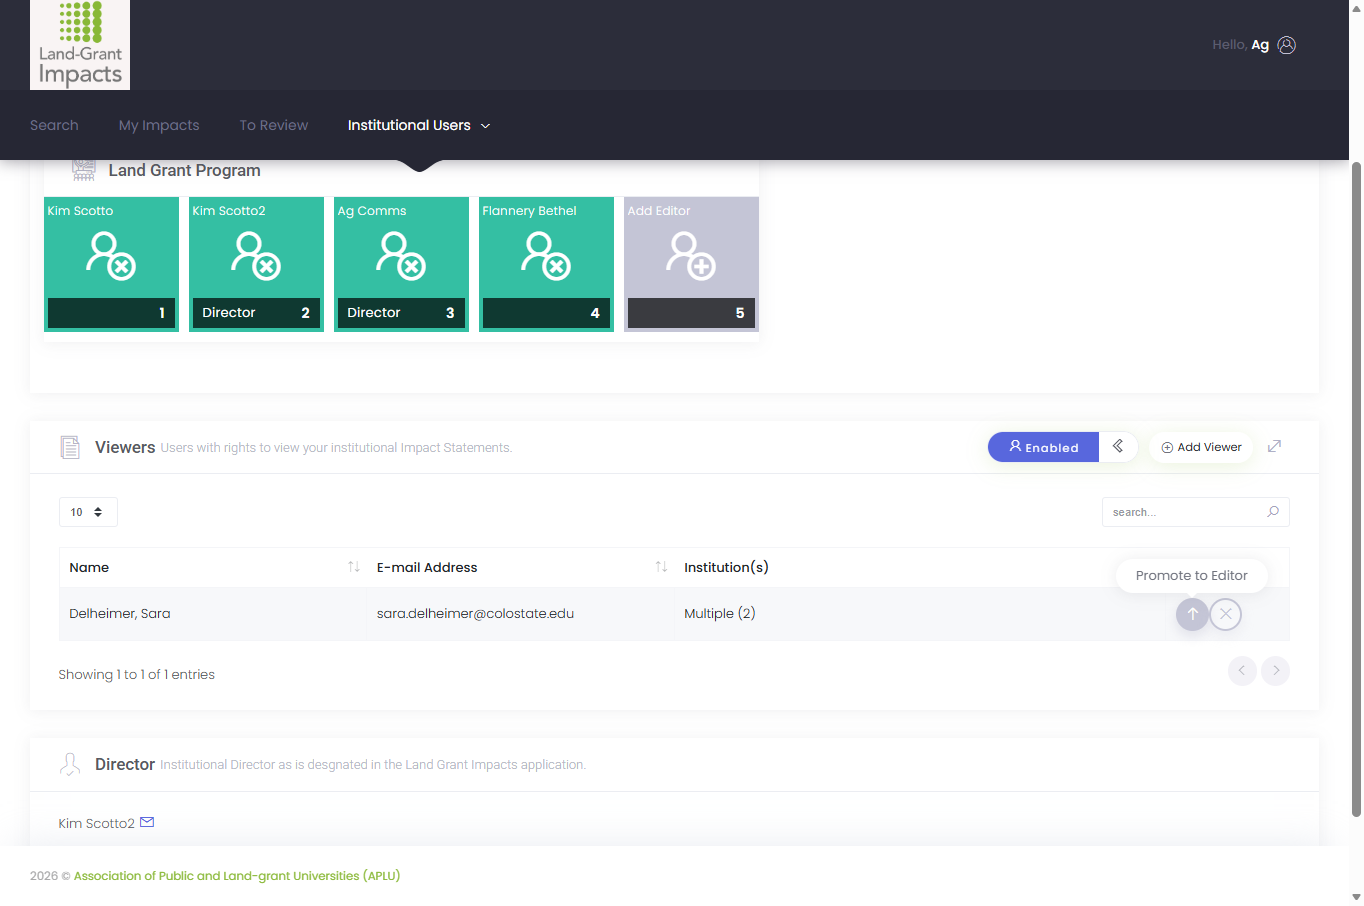Sort the table by E-mail Address column
Screen dimensions: 1364x906
click(x=521, y=567)
